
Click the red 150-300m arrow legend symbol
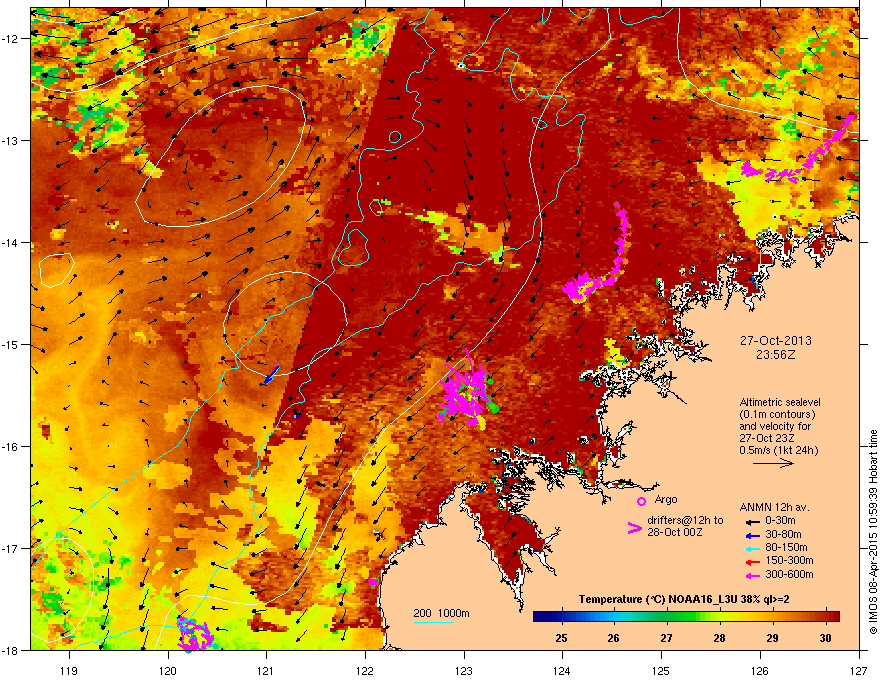click(x=752, y=562)
